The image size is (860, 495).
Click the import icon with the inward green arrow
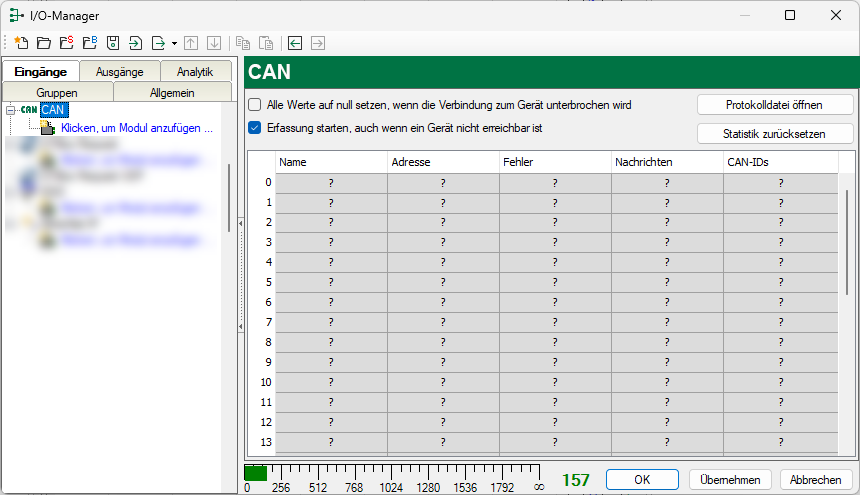(x=135, y=43)
